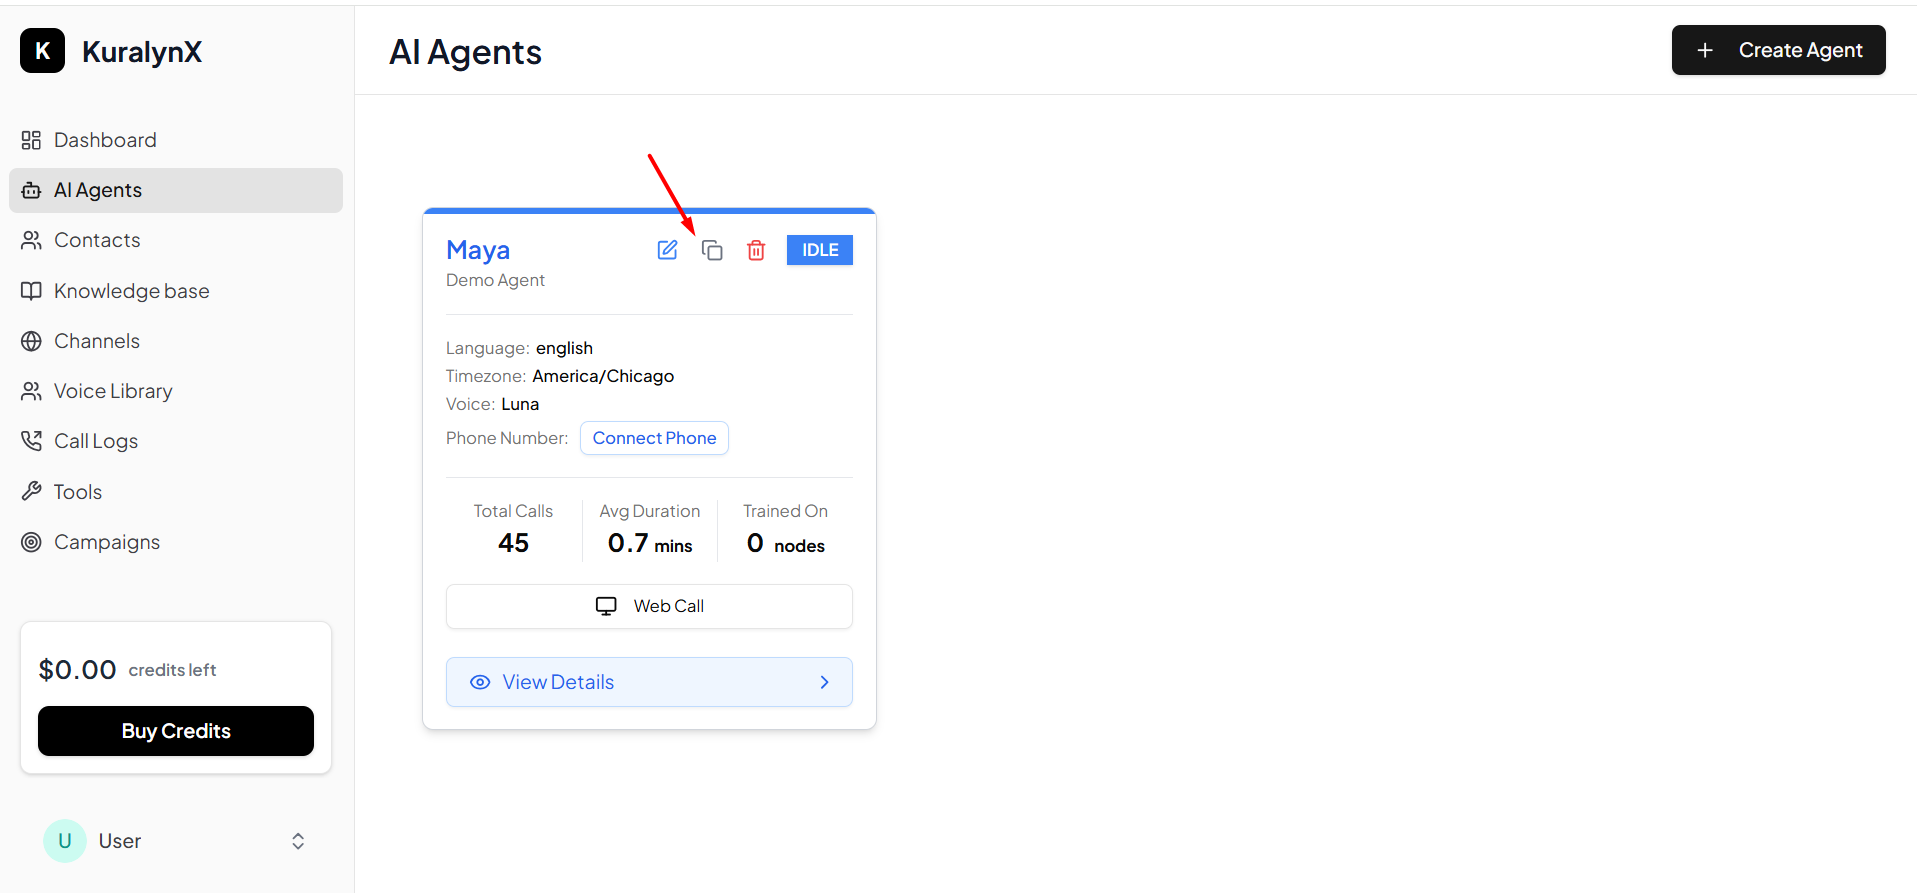Click the Total Calls value 45
Image resolution: width=1917 pixels, height=893 pixels.
point(513,543)
